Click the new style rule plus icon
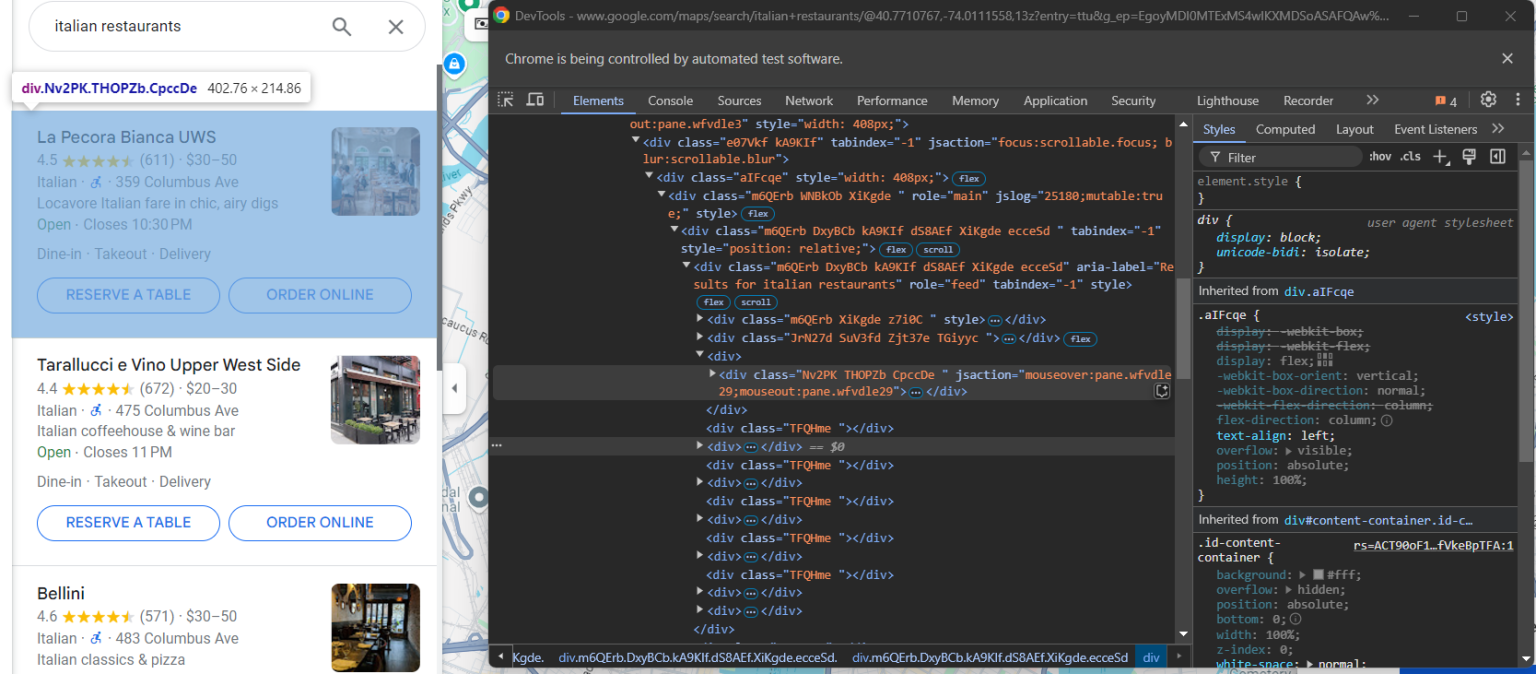Viewport: 1536px width, 674px height. click(x=1439, y=157)
